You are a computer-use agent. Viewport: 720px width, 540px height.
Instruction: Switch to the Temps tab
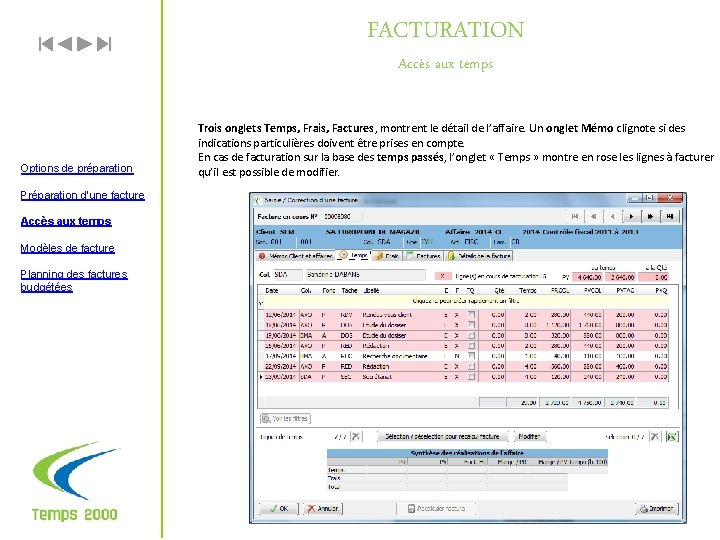pos(354,255)
